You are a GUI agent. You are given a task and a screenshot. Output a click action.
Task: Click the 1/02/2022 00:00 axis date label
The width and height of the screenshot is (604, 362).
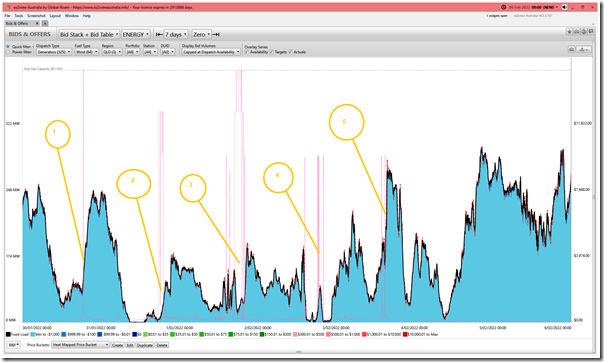click(180, 328)
